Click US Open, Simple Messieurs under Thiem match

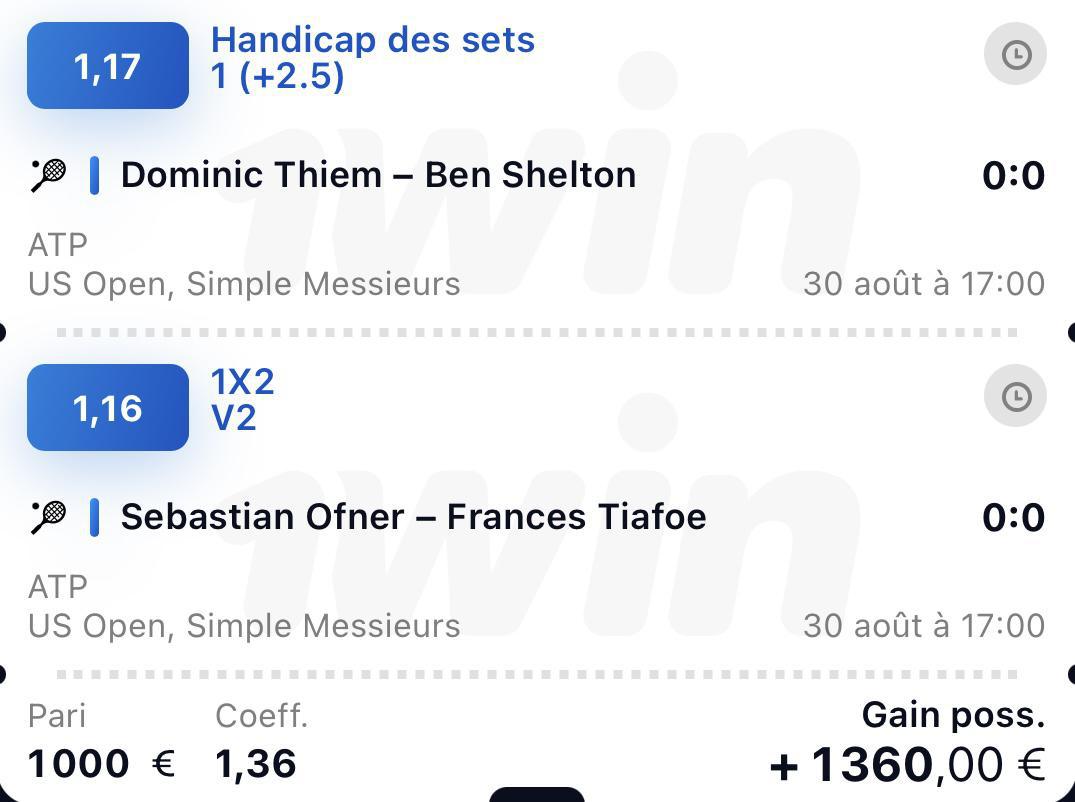tap(244, 284)
